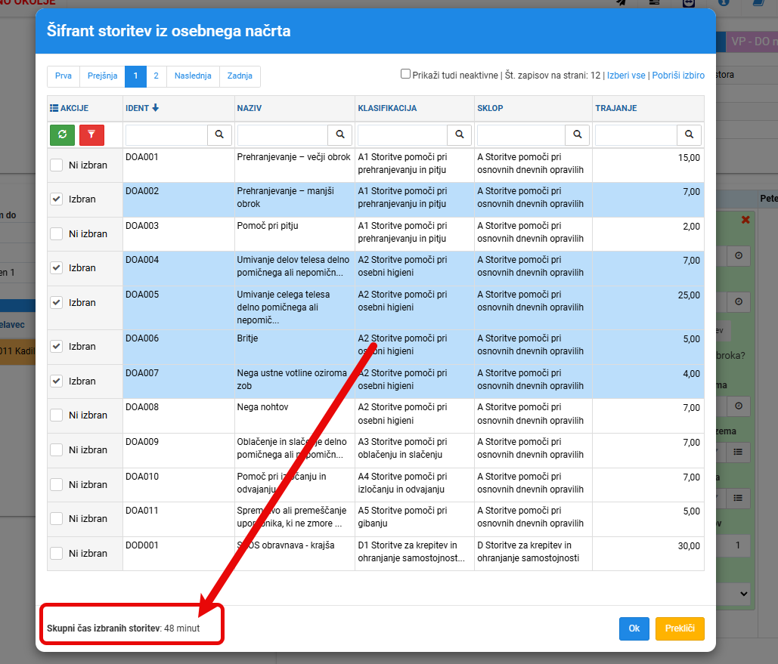Check the DOA009 row checkbox
This screenshot has height=664, width=778.
(57, 450)
